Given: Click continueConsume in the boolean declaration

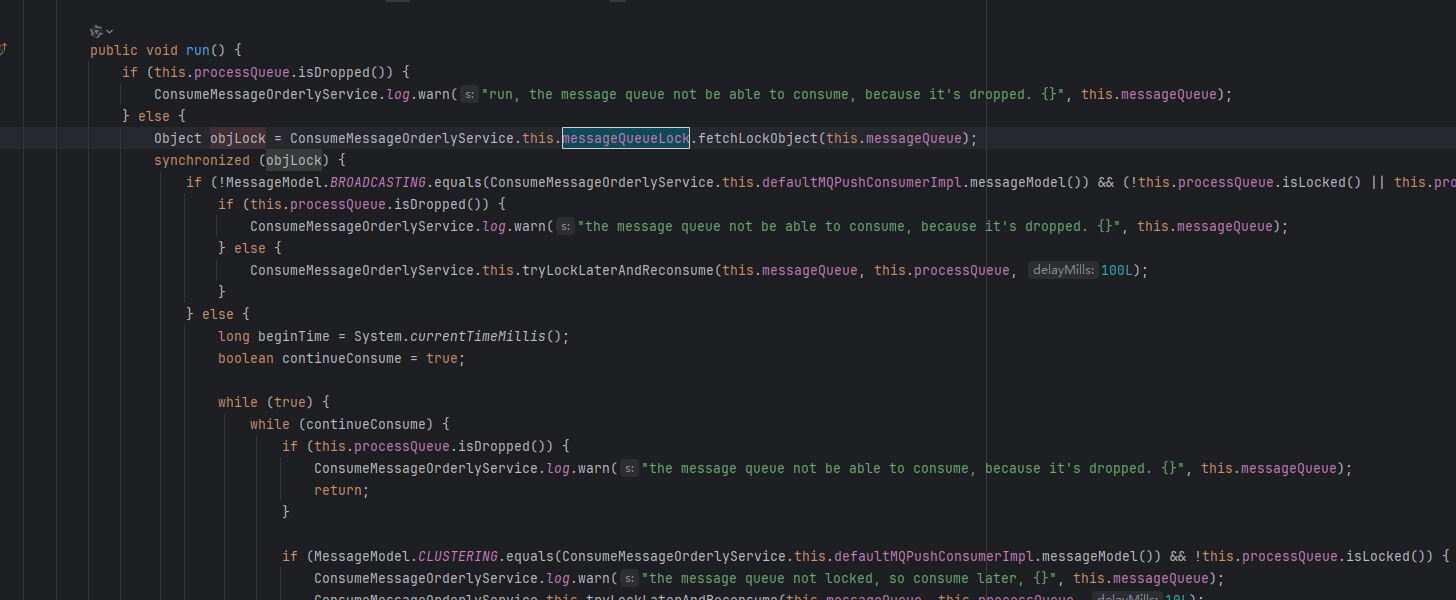Looking at the screenshot, I should coord(342,358).
